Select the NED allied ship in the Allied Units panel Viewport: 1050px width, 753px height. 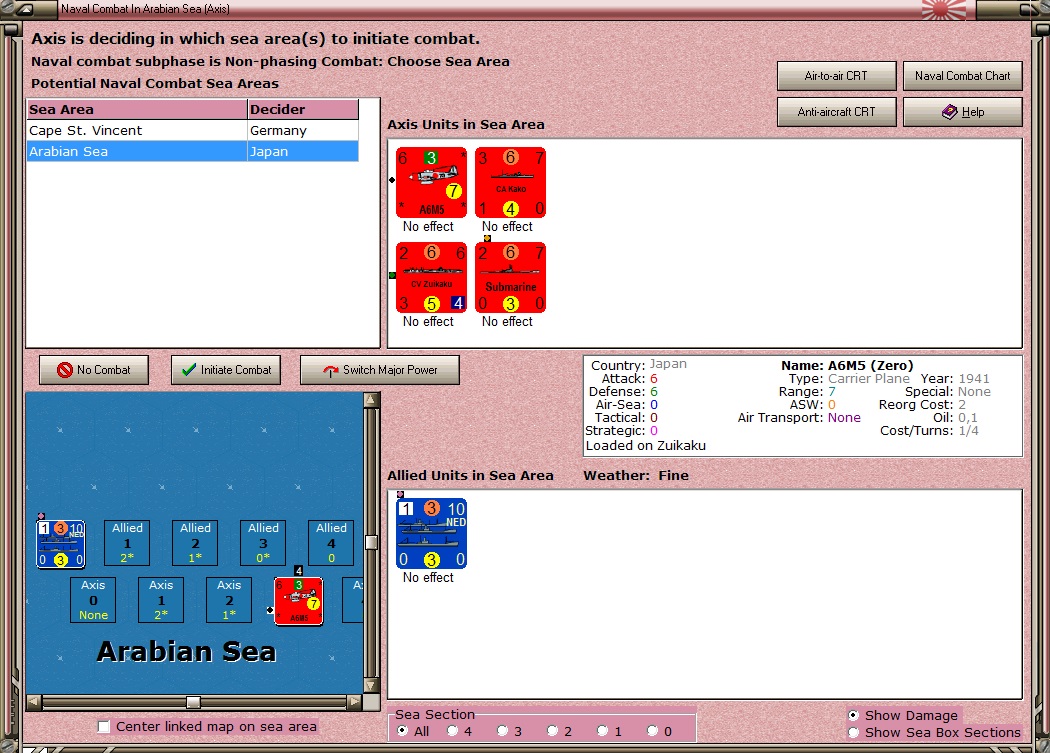coord(431,533)
